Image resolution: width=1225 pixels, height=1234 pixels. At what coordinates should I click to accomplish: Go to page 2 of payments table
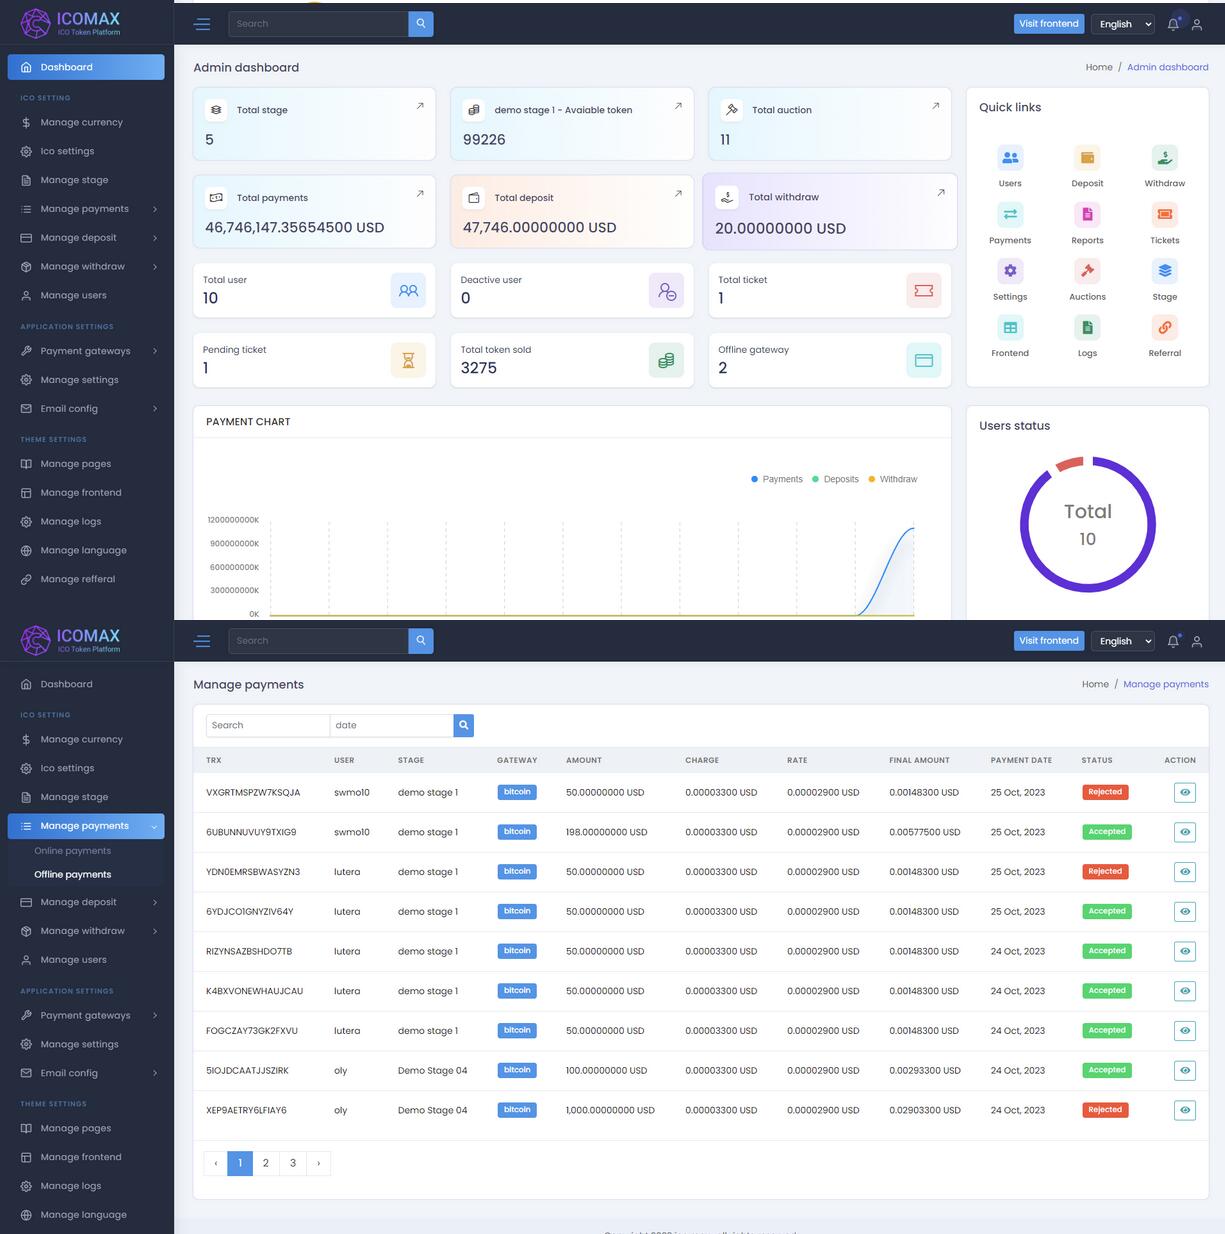(x=266, y=1163)
